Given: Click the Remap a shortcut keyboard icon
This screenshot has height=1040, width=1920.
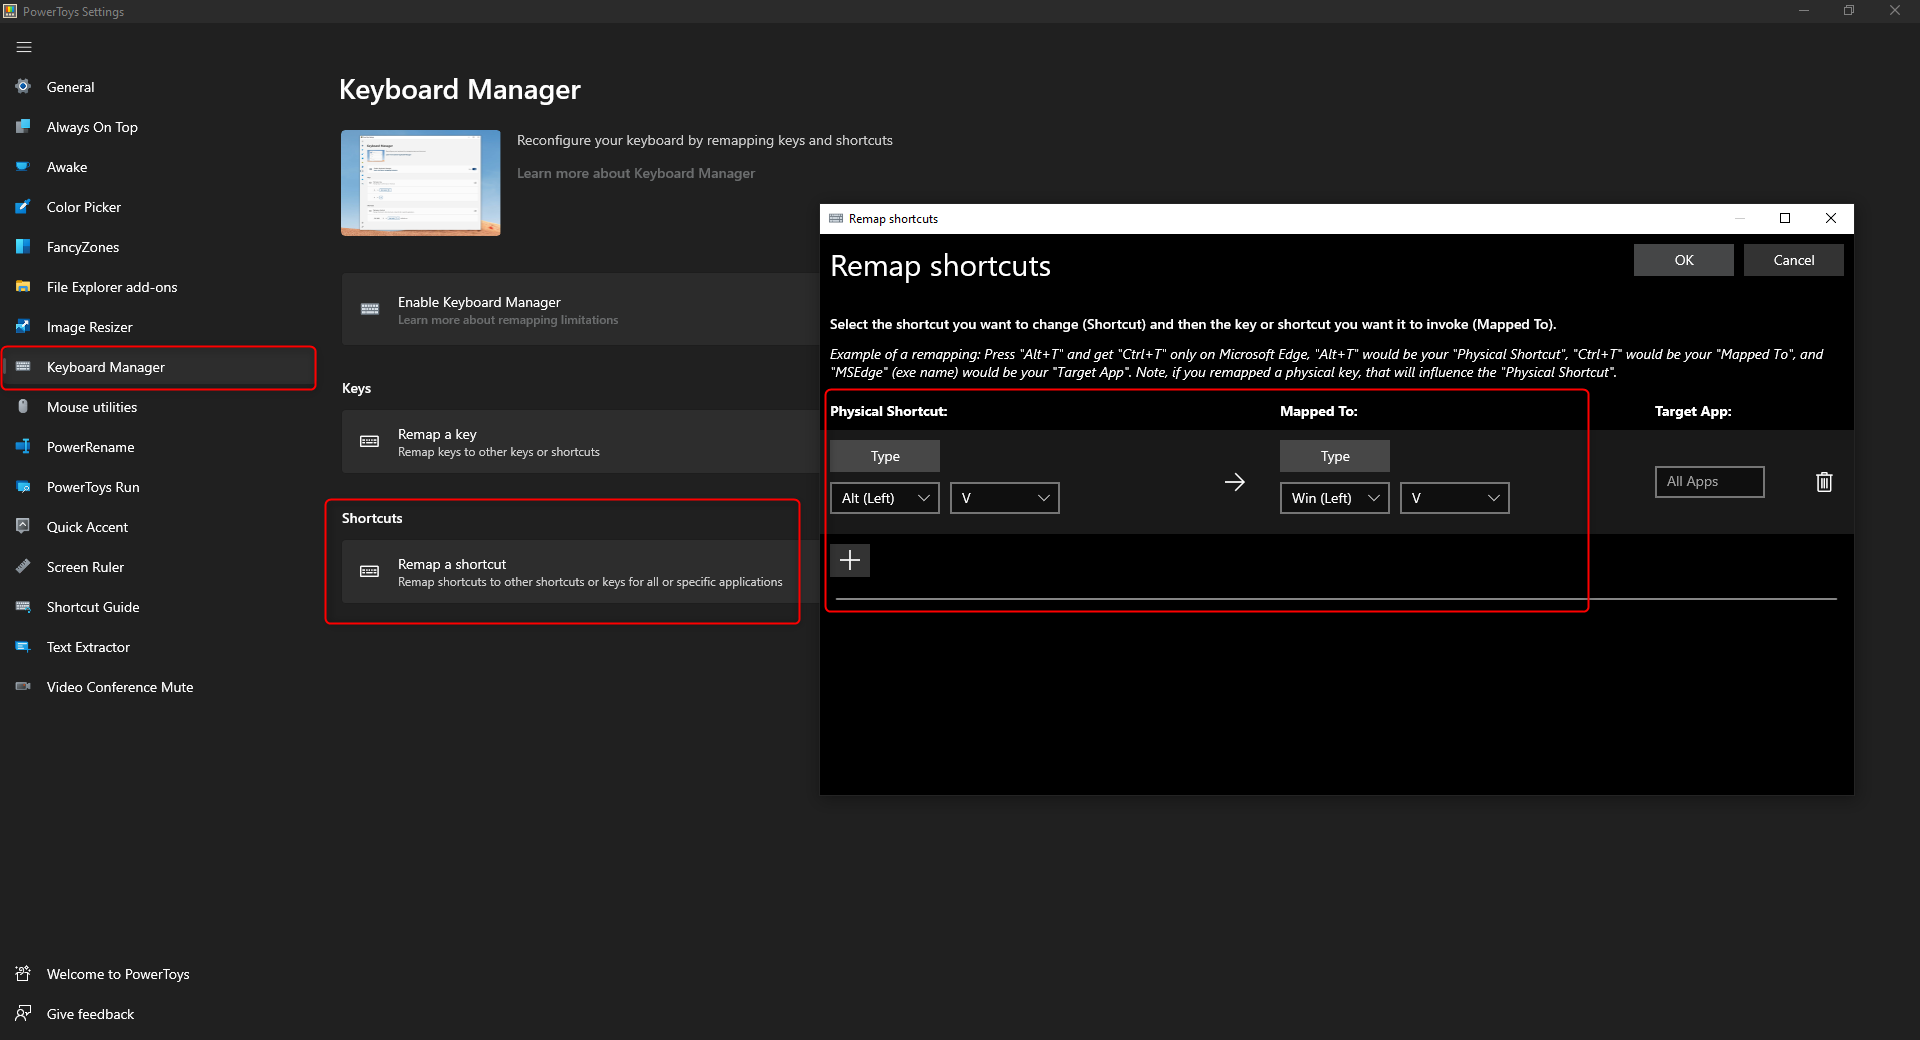Looking at the screenshot, I should click(370, 572).
